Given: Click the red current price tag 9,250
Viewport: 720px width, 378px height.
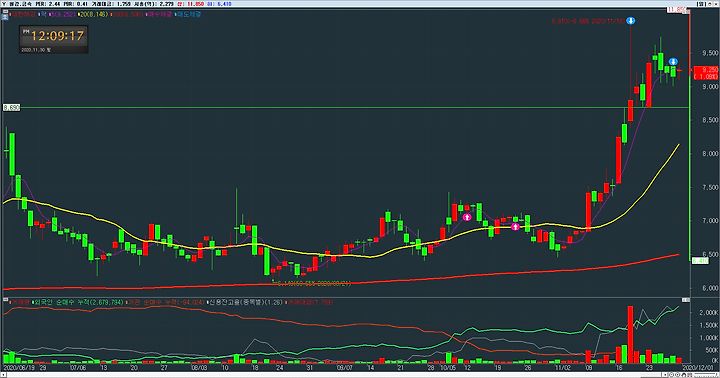Looking at the screenshot, I should tap(706, 73).
